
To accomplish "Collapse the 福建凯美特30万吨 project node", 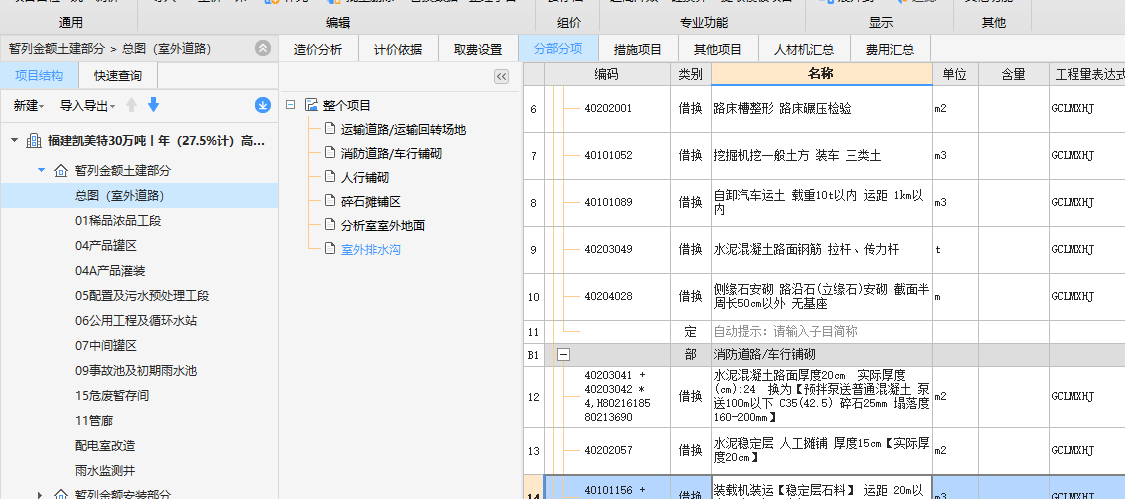I will point(14,141).
